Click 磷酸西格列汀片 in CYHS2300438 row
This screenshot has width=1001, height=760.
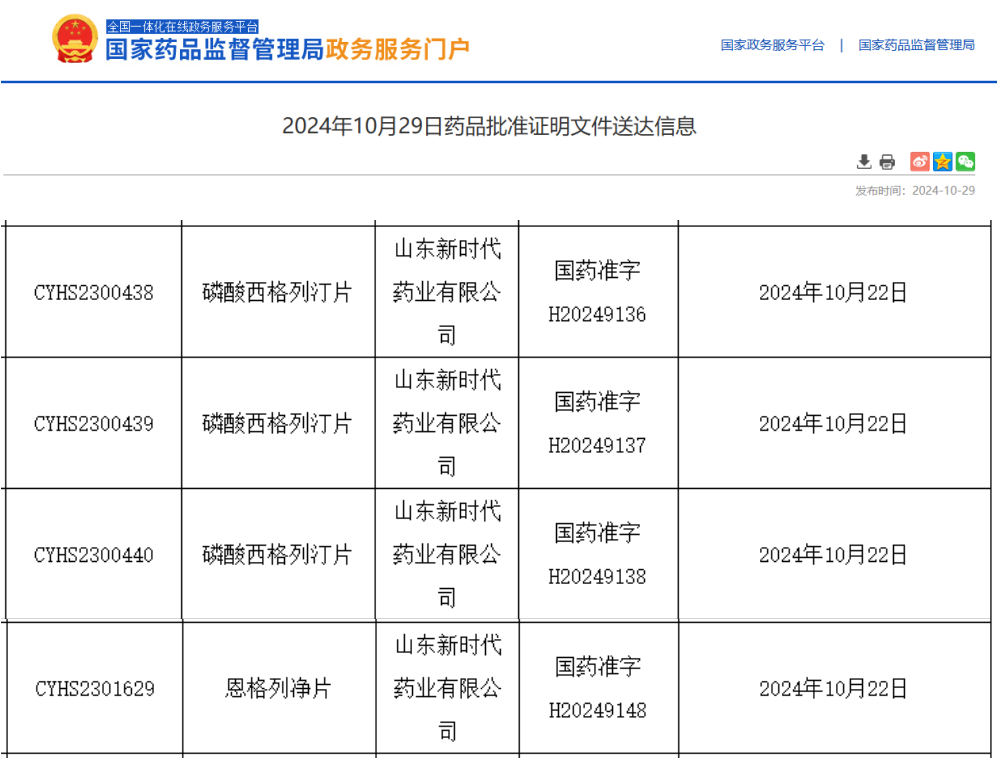pos(278,293)
